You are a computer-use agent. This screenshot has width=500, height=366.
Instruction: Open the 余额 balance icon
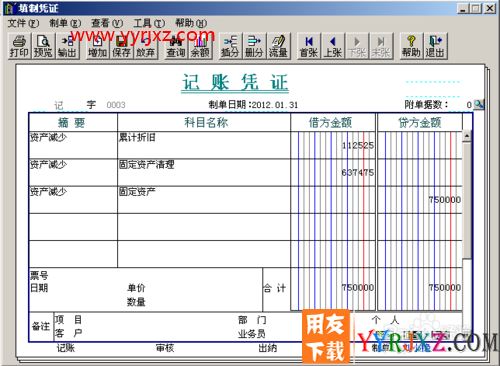pyautogui.click(x=200, y=46)
